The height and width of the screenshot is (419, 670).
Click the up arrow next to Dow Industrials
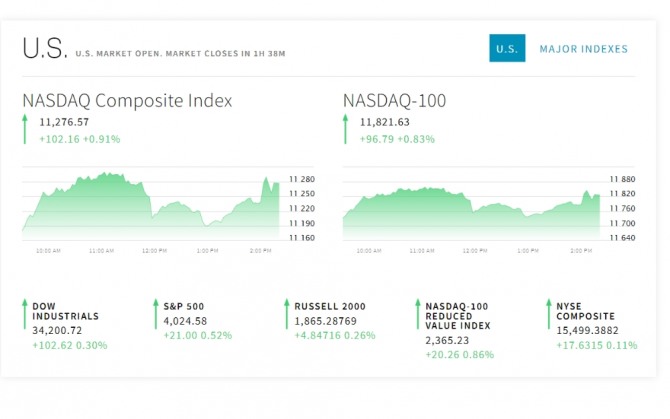25,314
